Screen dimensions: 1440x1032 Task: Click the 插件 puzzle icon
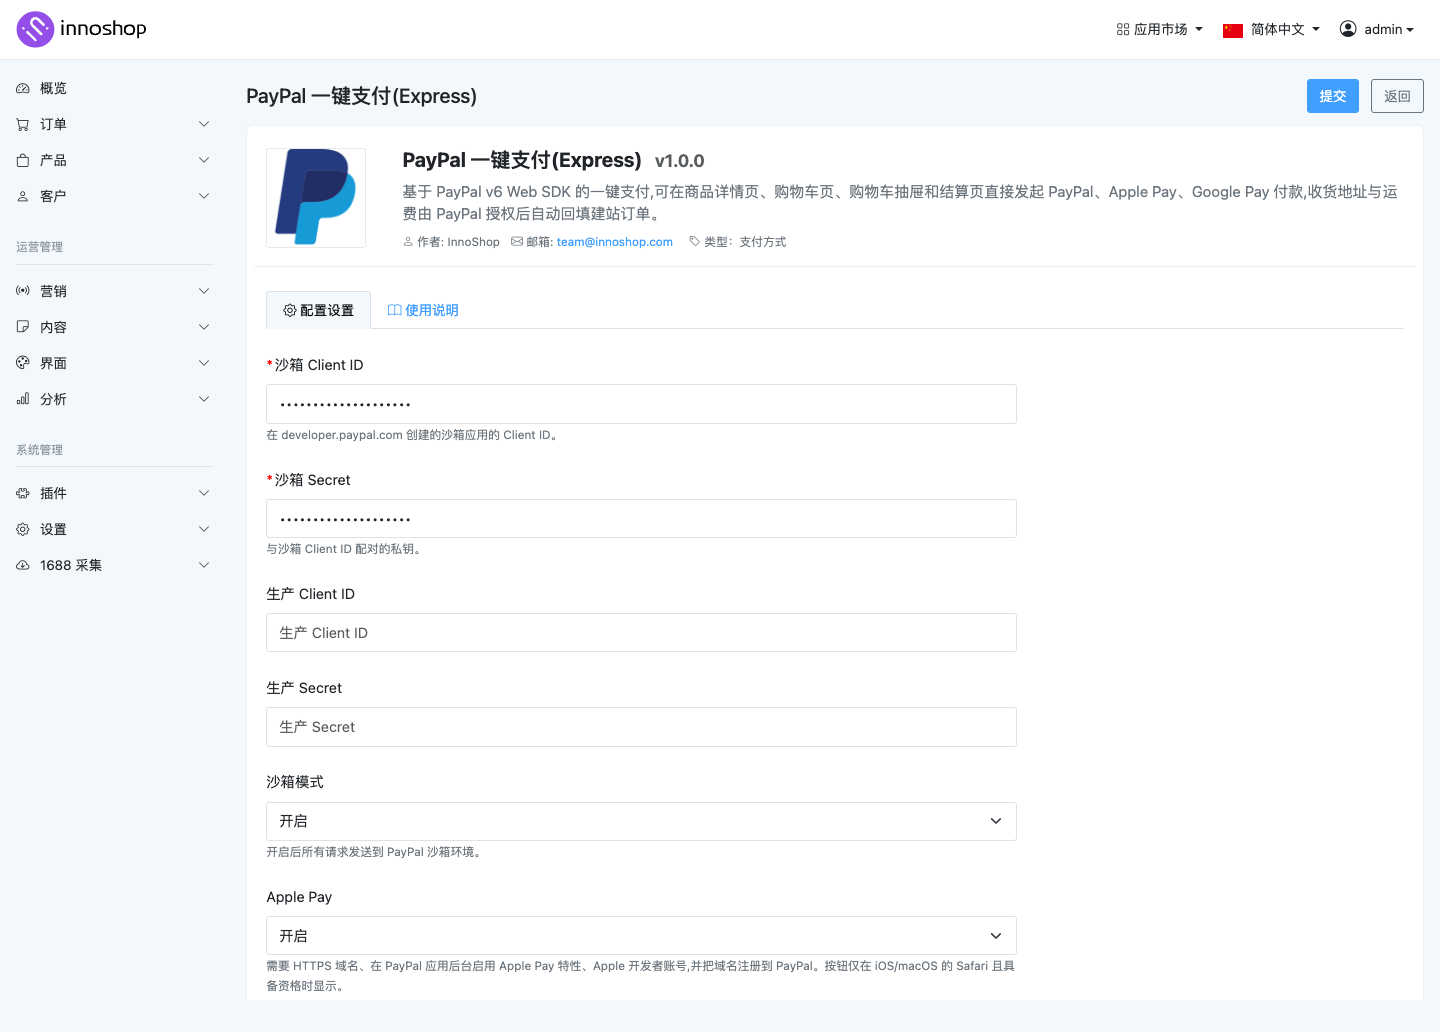pos(23,493)
